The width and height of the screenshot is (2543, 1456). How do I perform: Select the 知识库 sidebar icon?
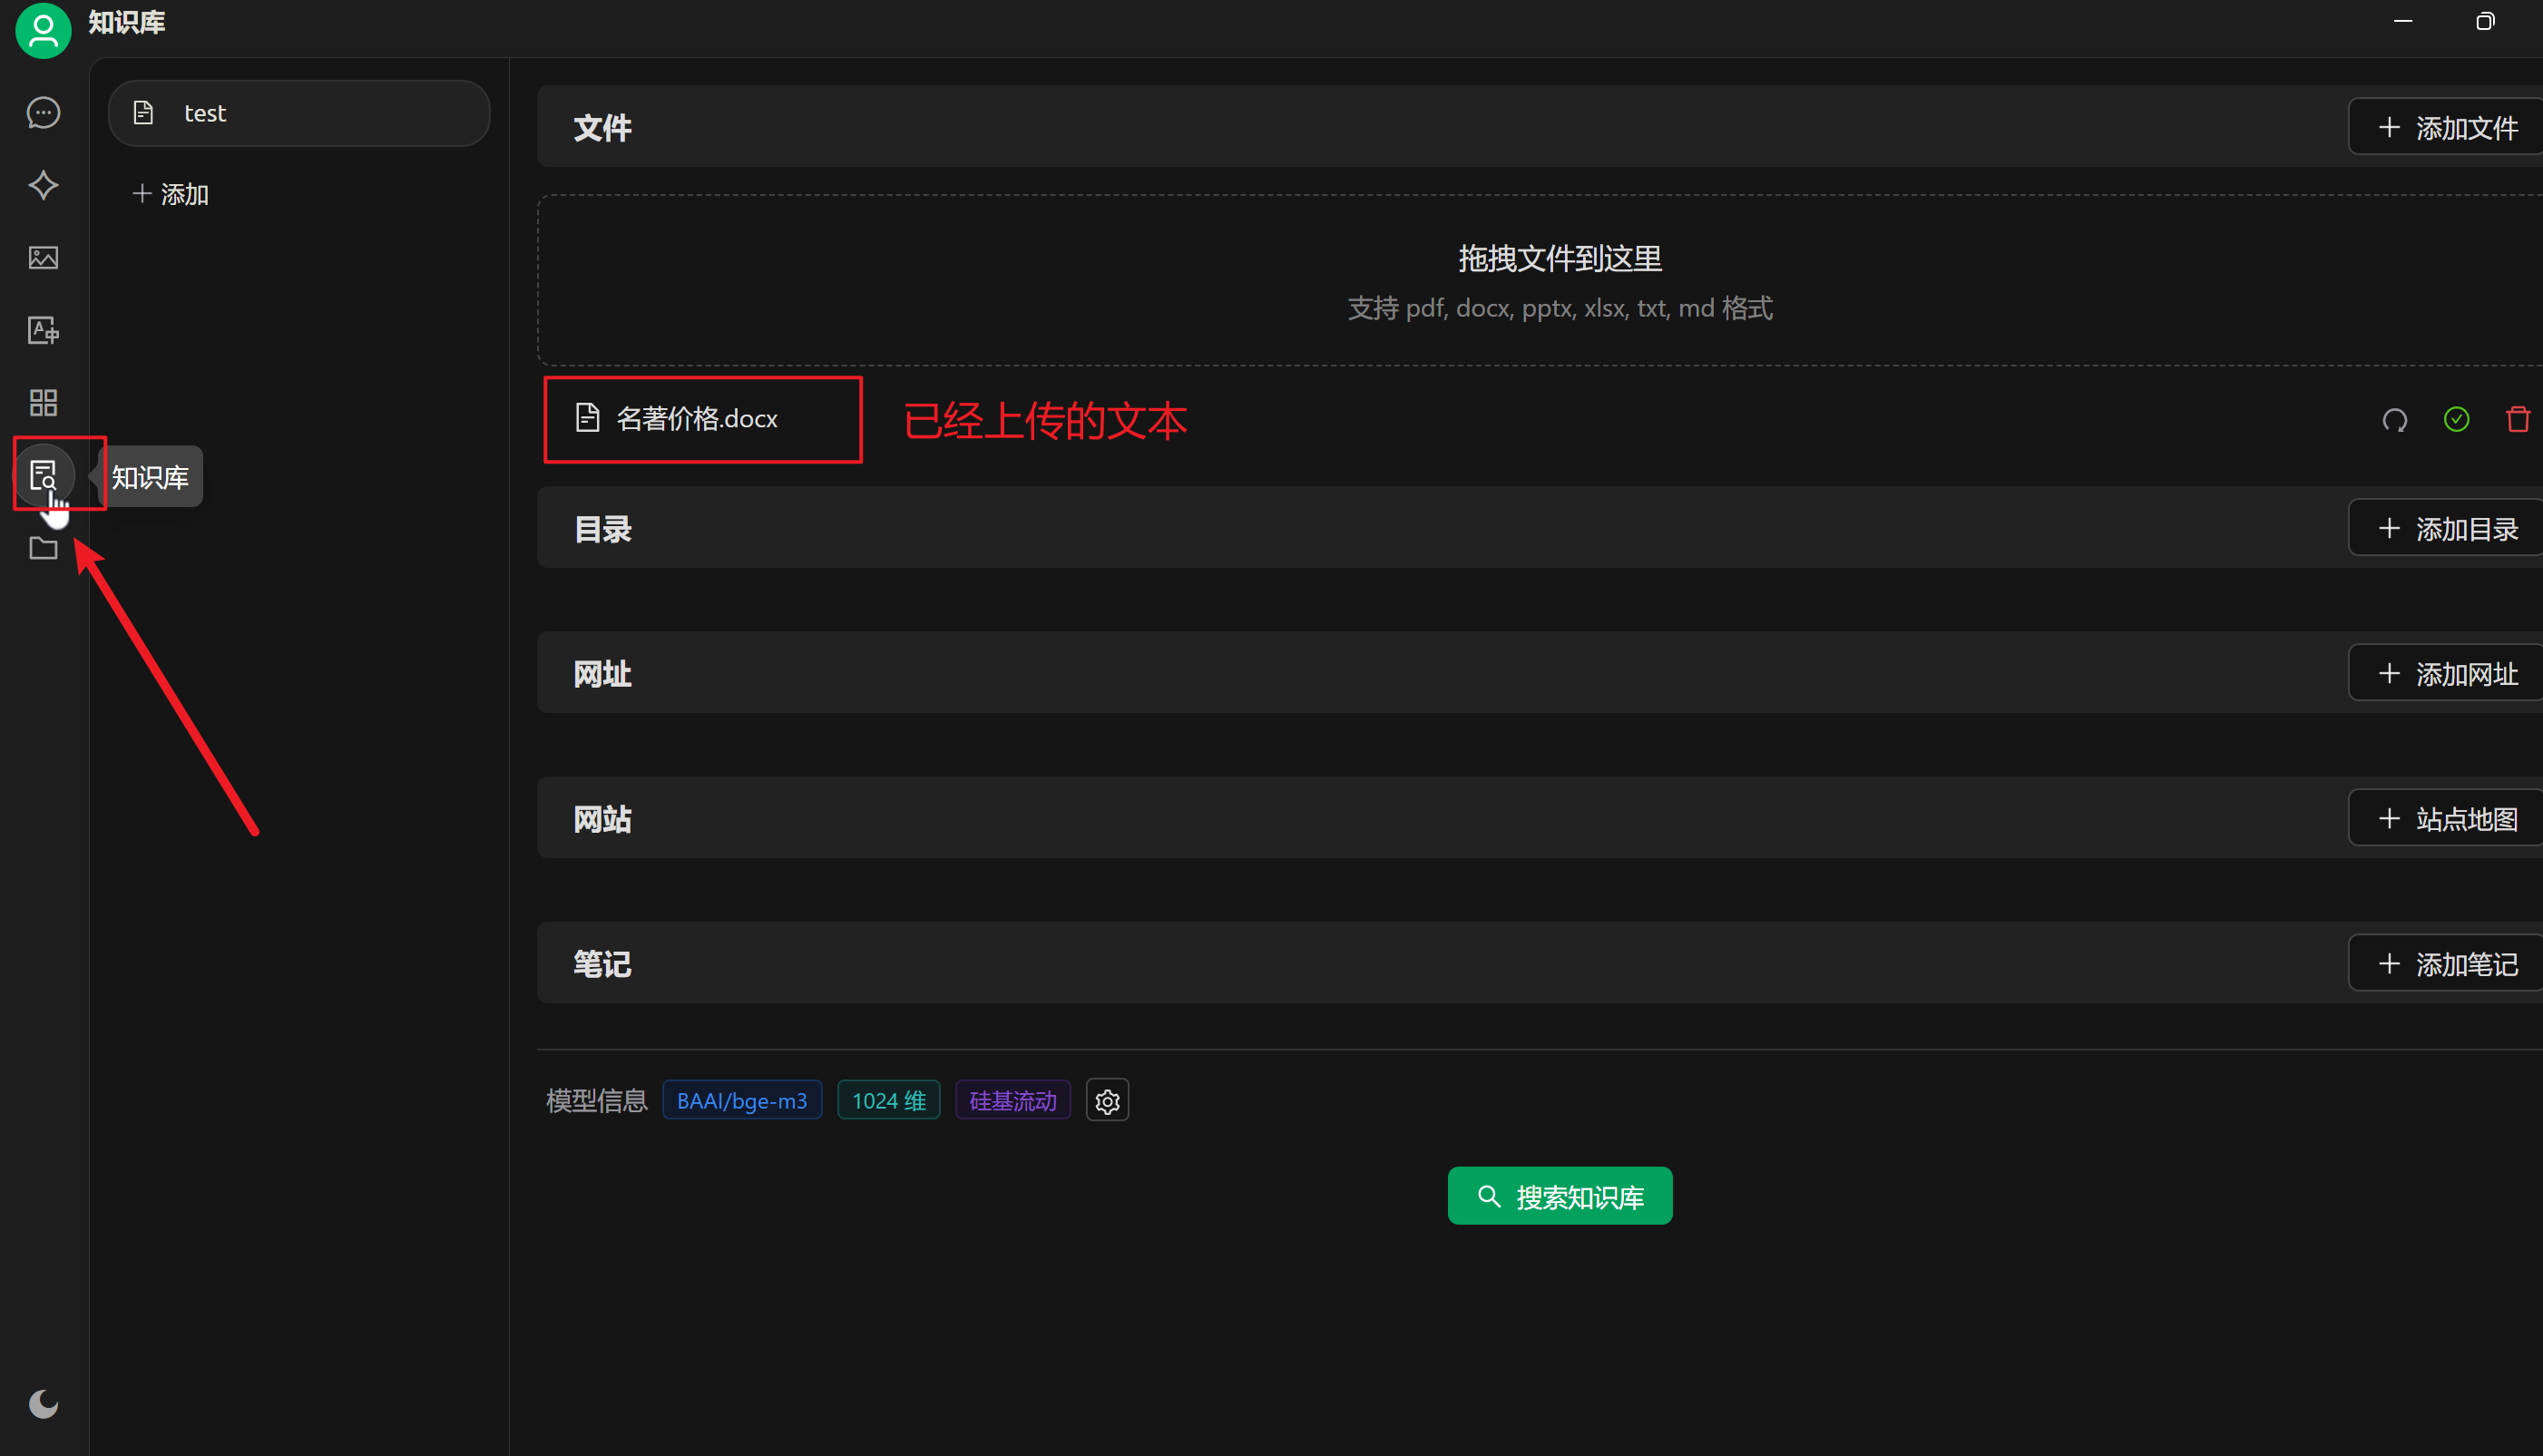[43, 475]
